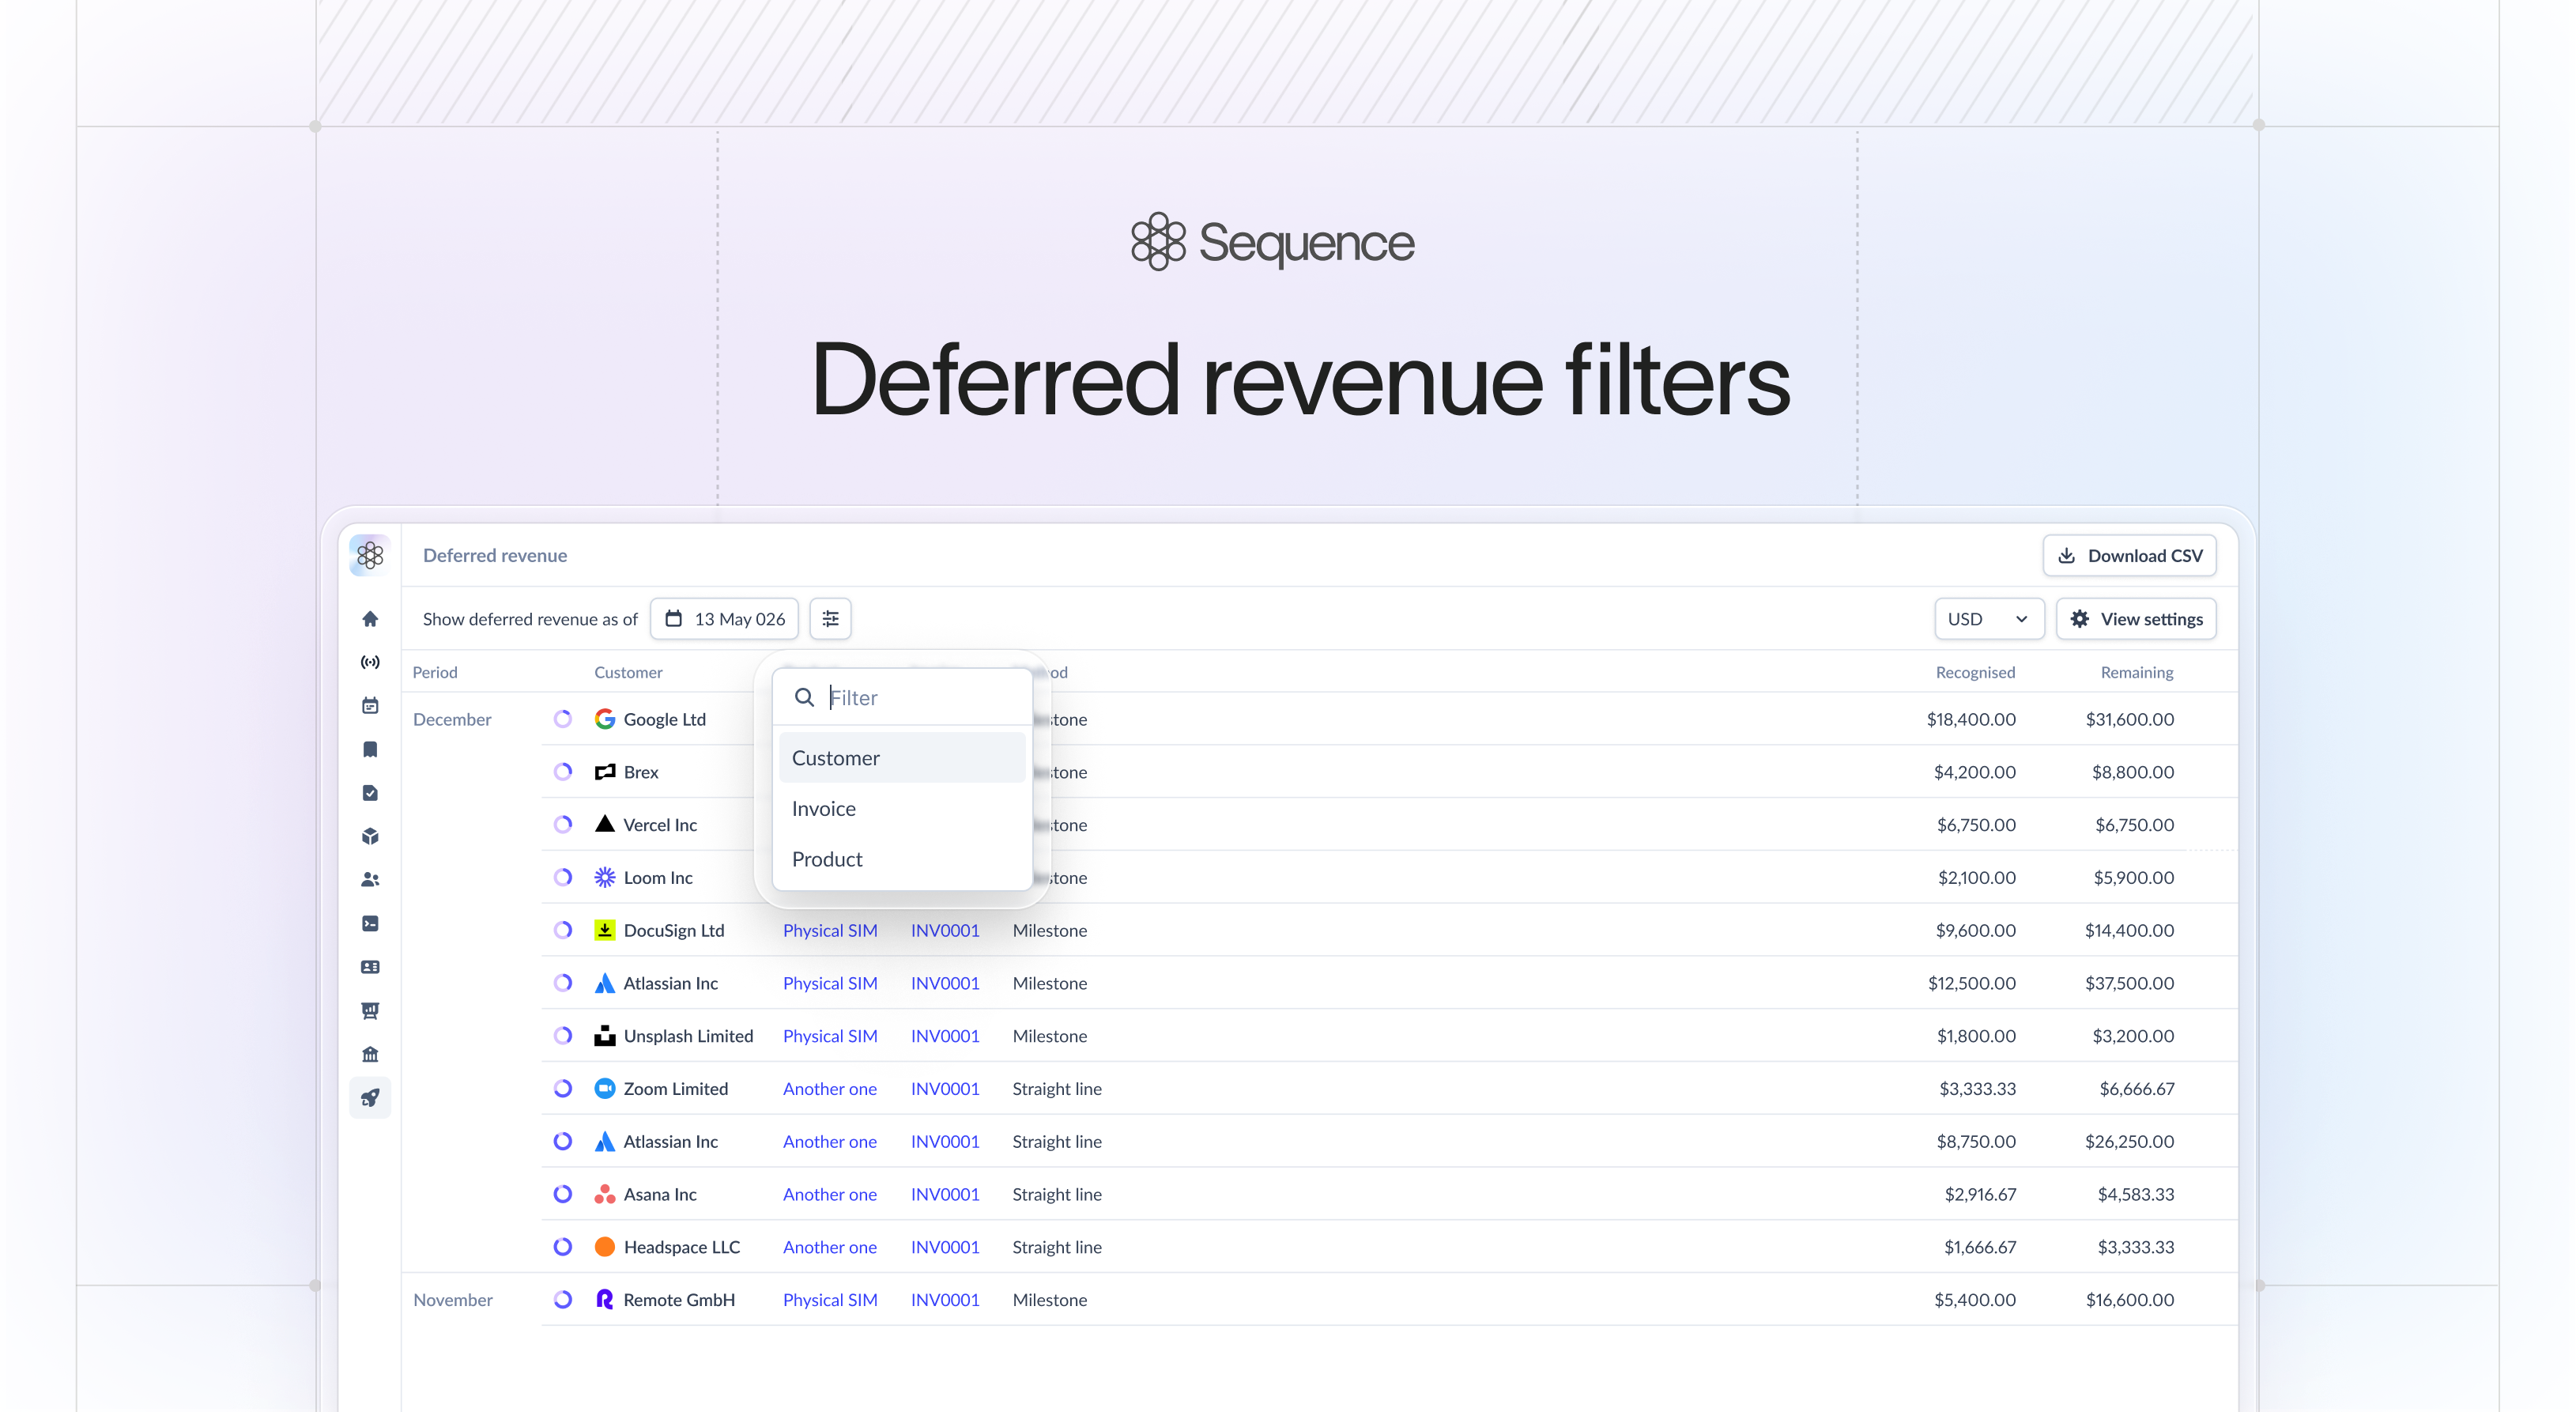Image resolution: width=2576 pixels, height=1412 pixels.
Task: Click the Remote GmbH logo icon
Action: (605, 1300)
